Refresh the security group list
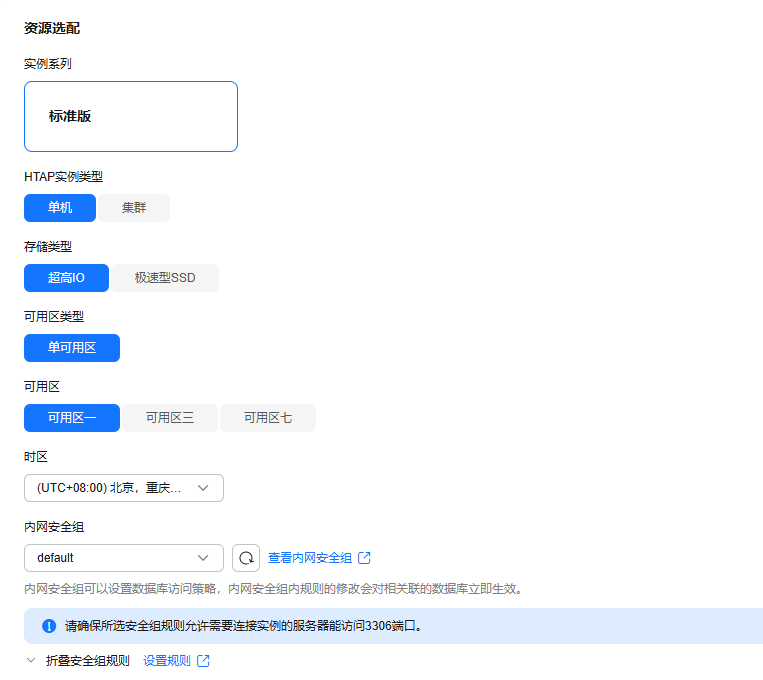The width and height of the screenshot is (763, 680). point(246,558)
